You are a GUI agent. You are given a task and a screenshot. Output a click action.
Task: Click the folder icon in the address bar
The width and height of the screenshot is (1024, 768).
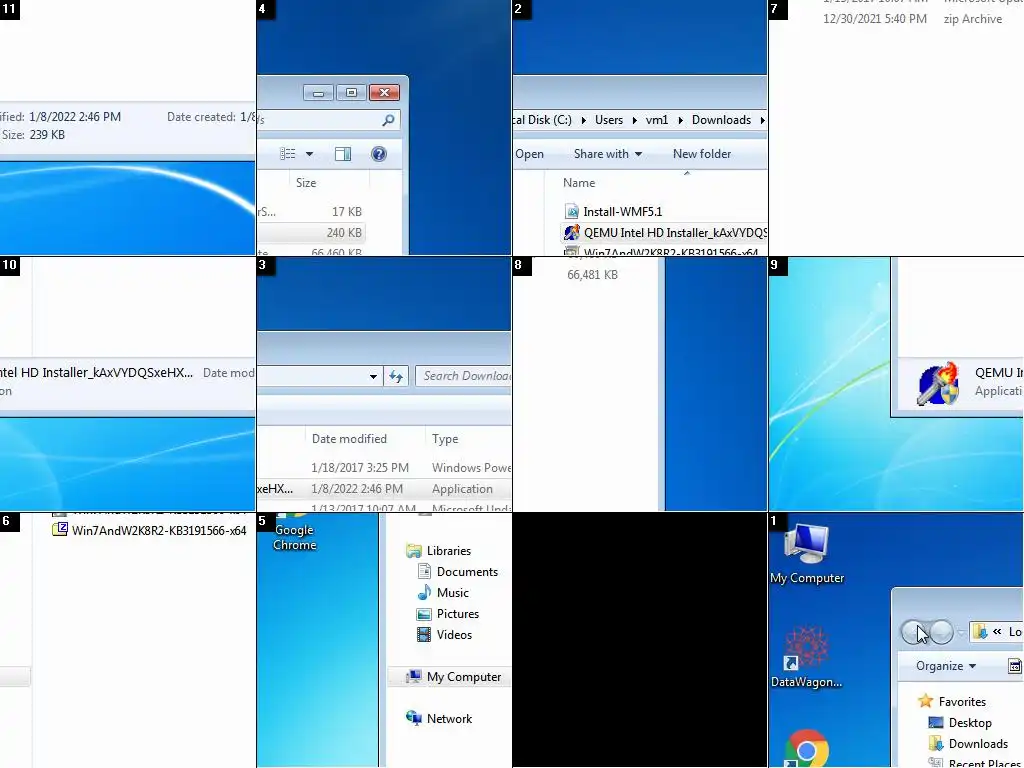pos(980,632)
